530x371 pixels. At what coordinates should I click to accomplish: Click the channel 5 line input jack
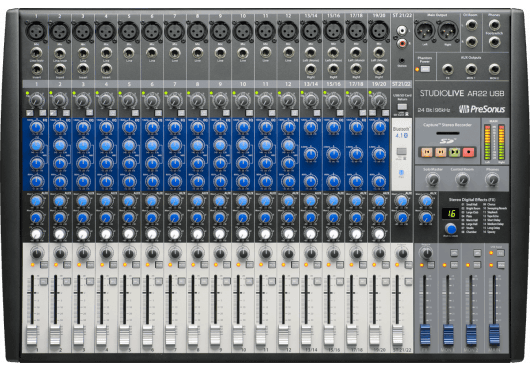(x=128, y=53)
